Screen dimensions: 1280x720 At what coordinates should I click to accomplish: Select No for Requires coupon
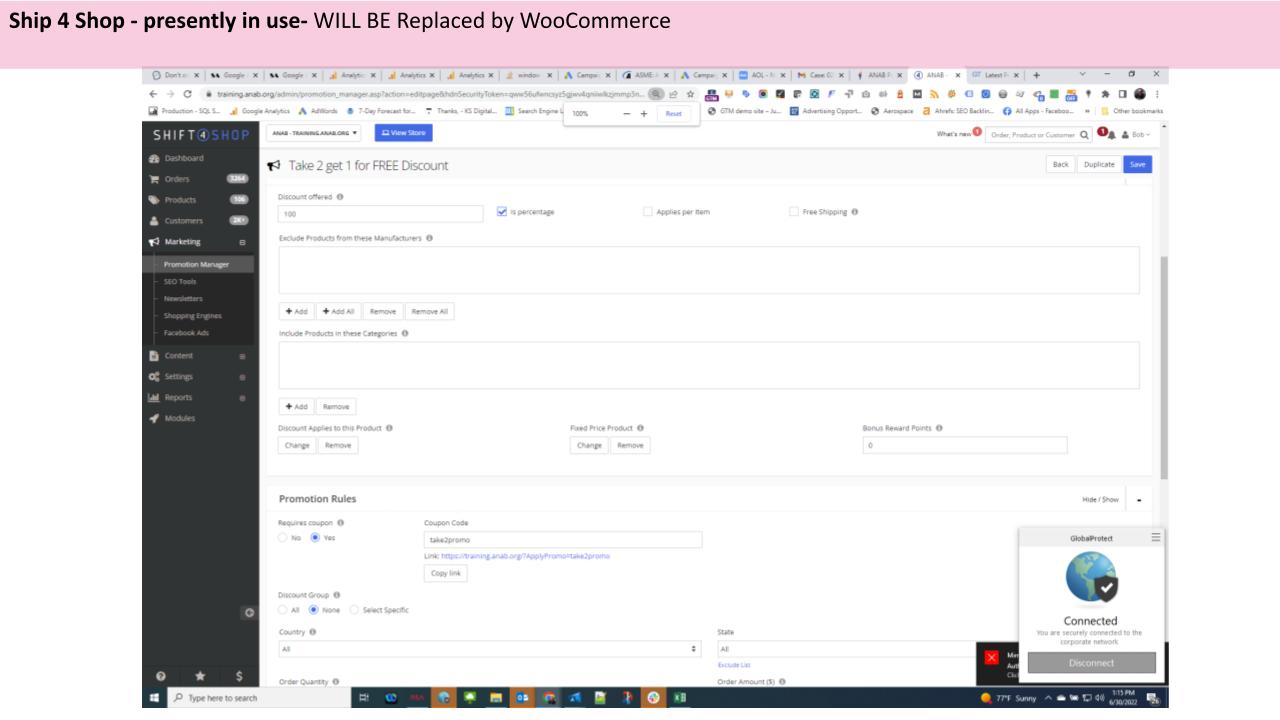[284, 537]
